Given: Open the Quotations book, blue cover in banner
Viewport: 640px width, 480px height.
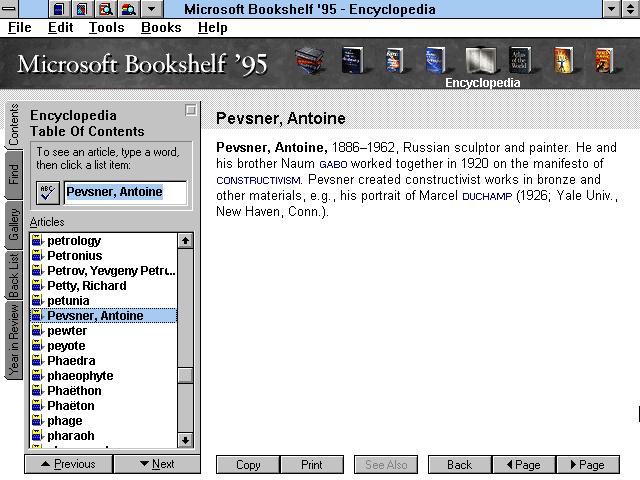Looking at the screenshot, I should tap(435, 60).
